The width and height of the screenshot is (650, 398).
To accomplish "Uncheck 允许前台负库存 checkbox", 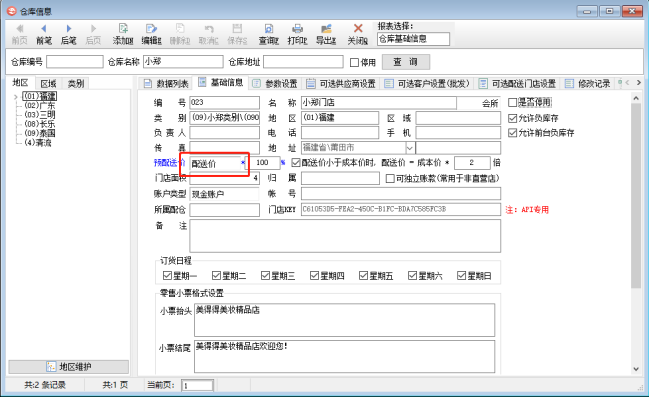I will [x=512, y=133].
